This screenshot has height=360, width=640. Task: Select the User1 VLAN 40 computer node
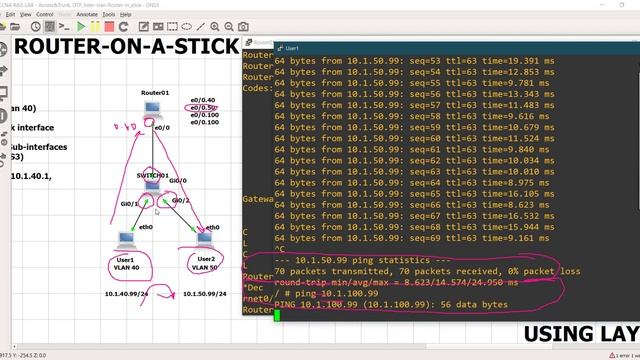(126, 240)
